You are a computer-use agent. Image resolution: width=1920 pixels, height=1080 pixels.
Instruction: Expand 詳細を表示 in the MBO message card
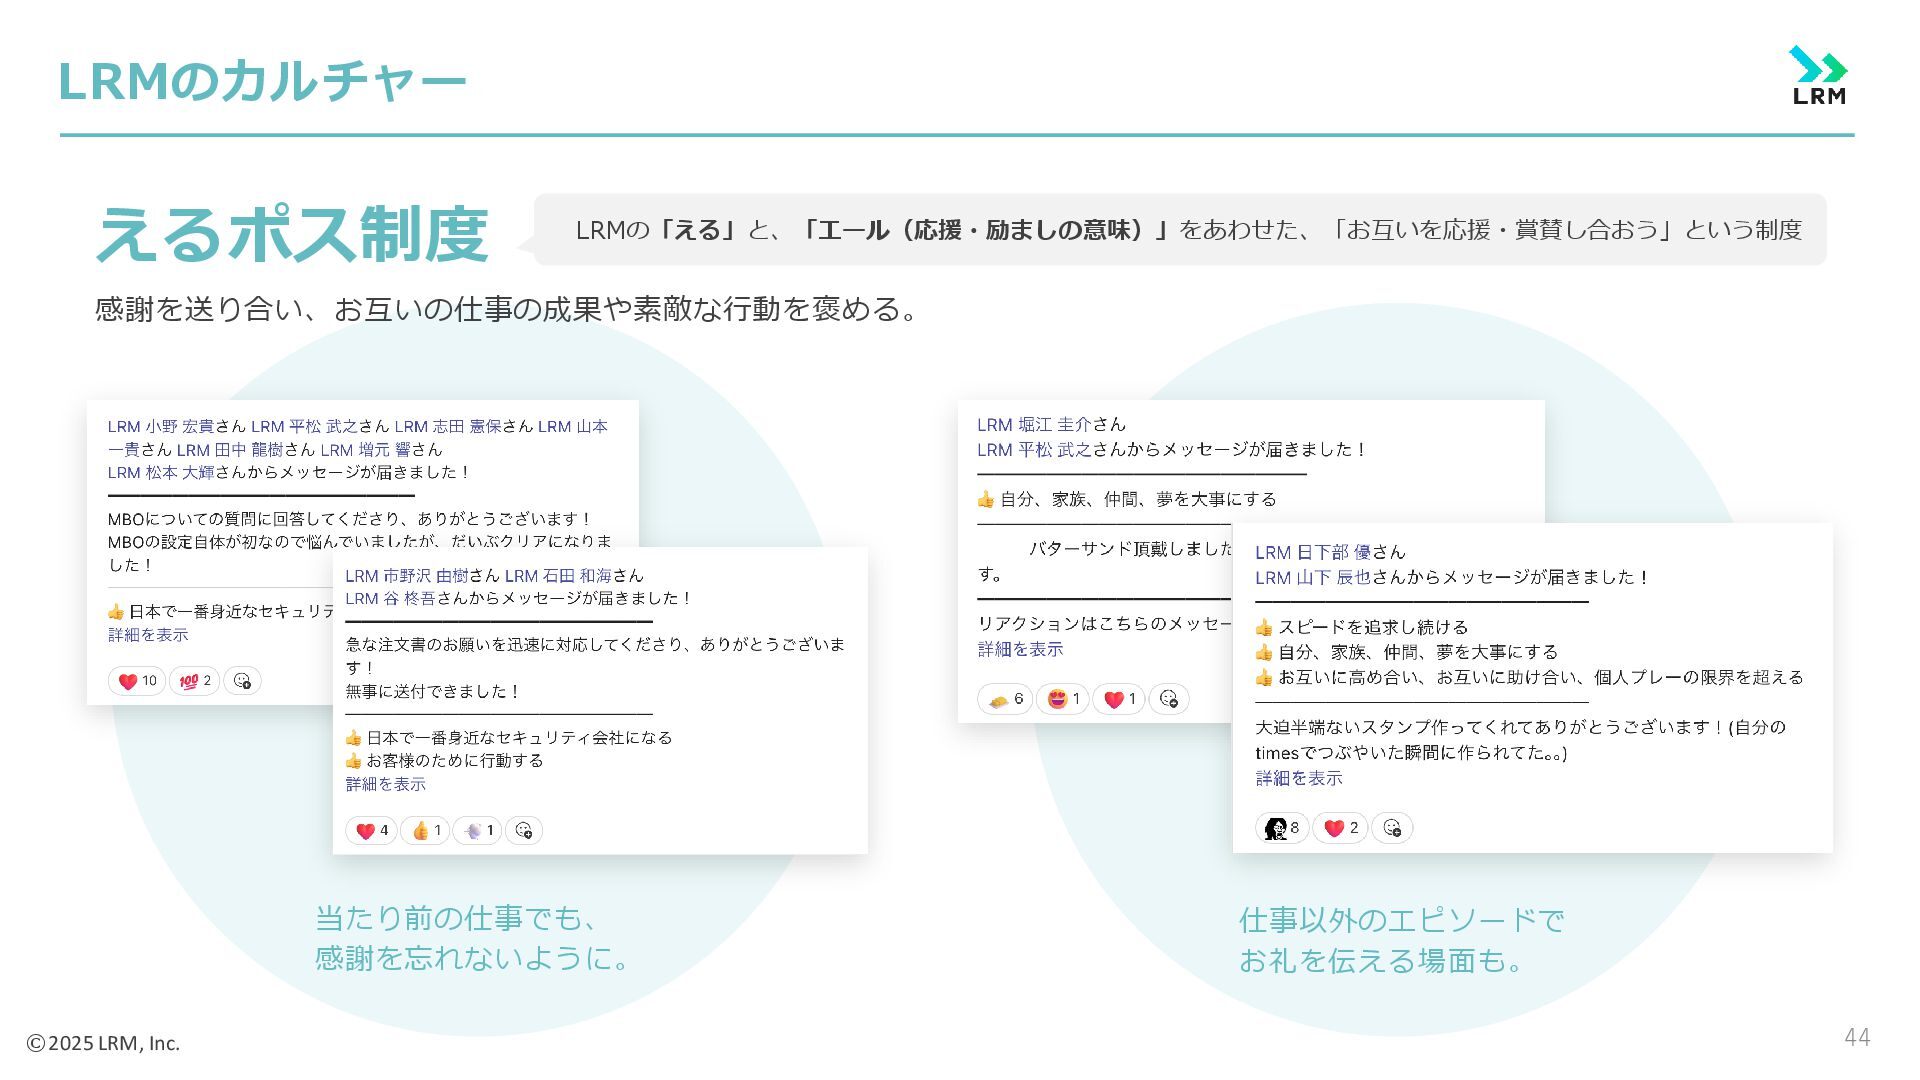[148, 635]
